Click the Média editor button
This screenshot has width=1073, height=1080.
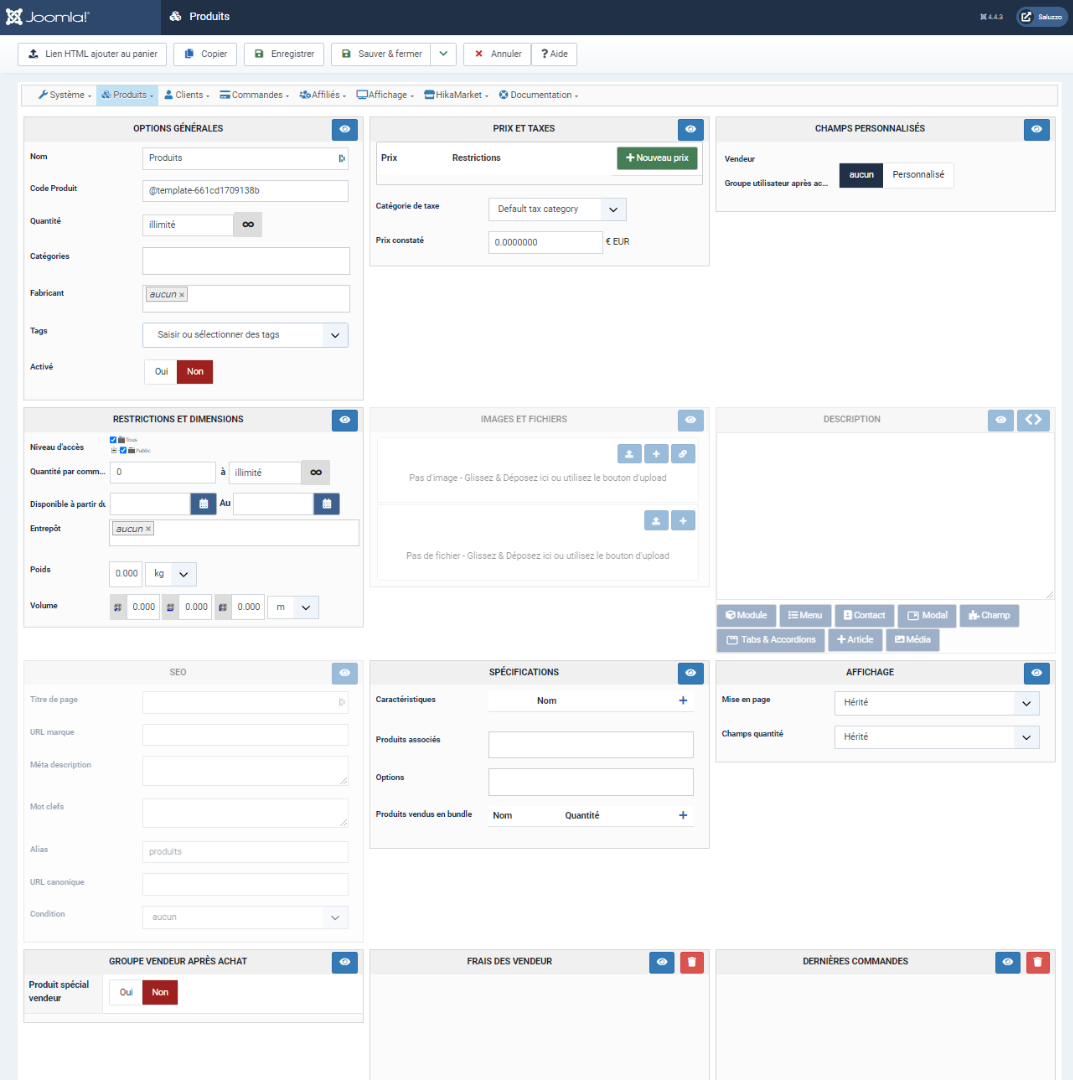tap(913, 640)
